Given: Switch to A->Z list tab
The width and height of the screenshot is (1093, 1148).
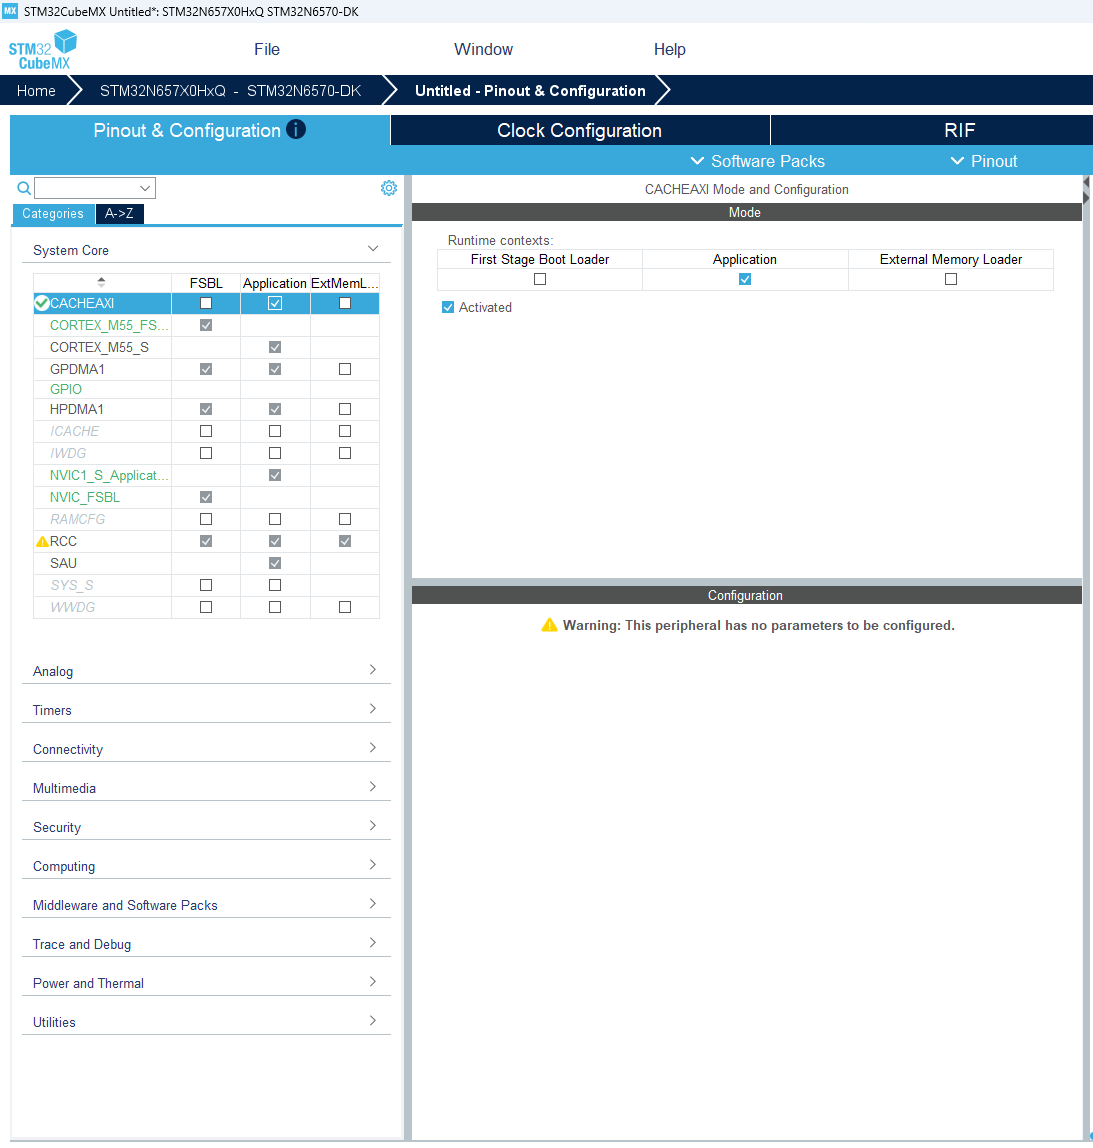Looking at the screenshot, I should point(119,214).
